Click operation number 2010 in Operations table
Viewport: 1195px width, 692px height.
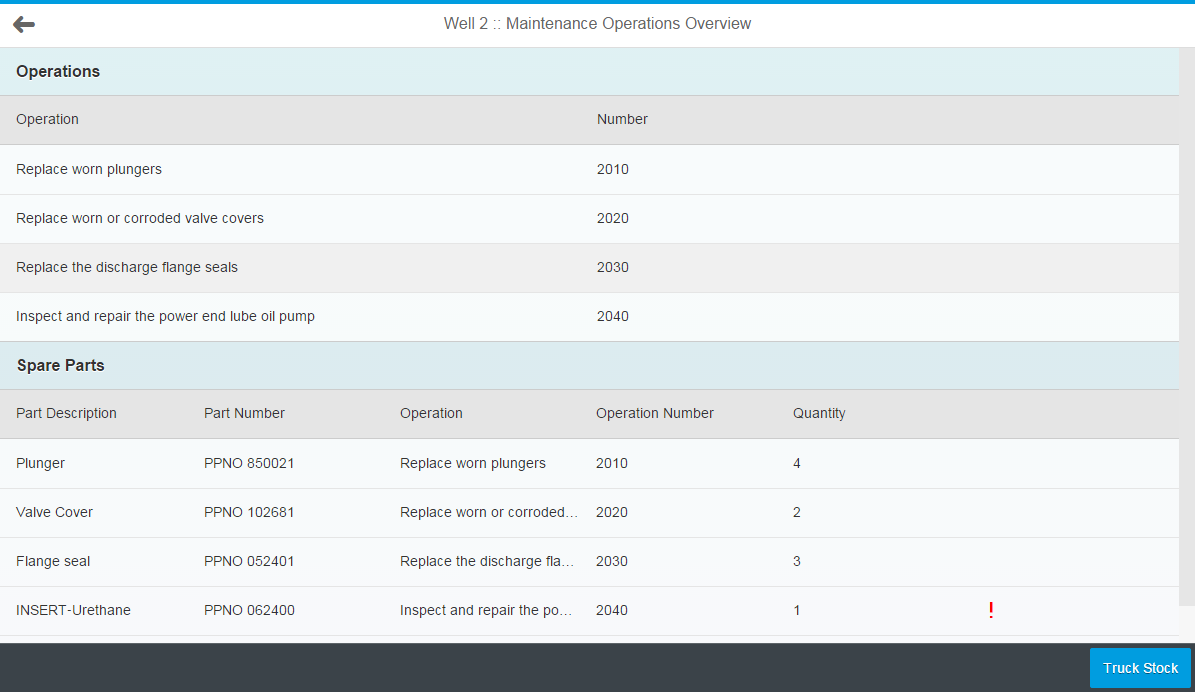pyautogui.click(x=613, y=169)
